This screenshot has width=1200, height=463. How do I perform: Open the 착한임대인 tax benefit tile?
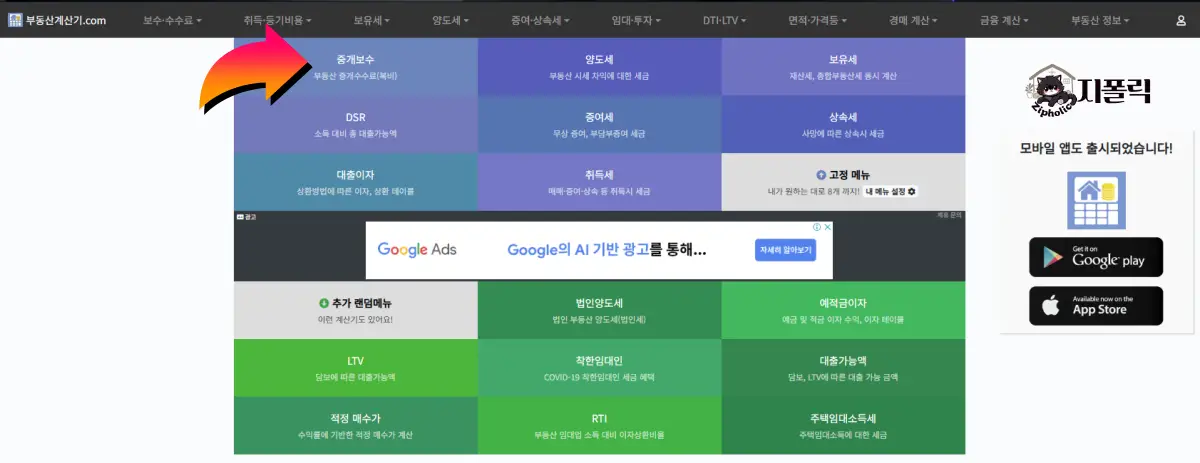[599, 368]
